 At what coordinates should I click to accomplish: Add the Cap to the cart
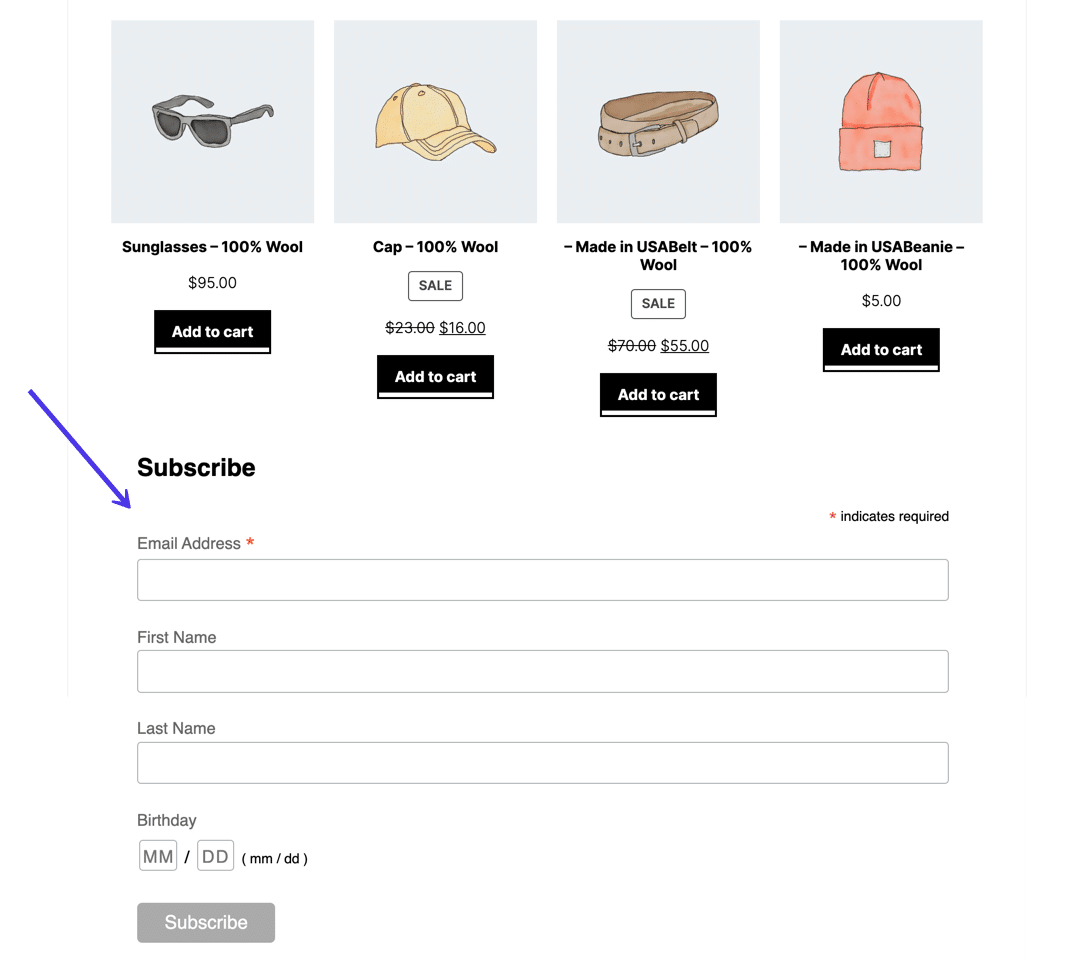point(435,376)
